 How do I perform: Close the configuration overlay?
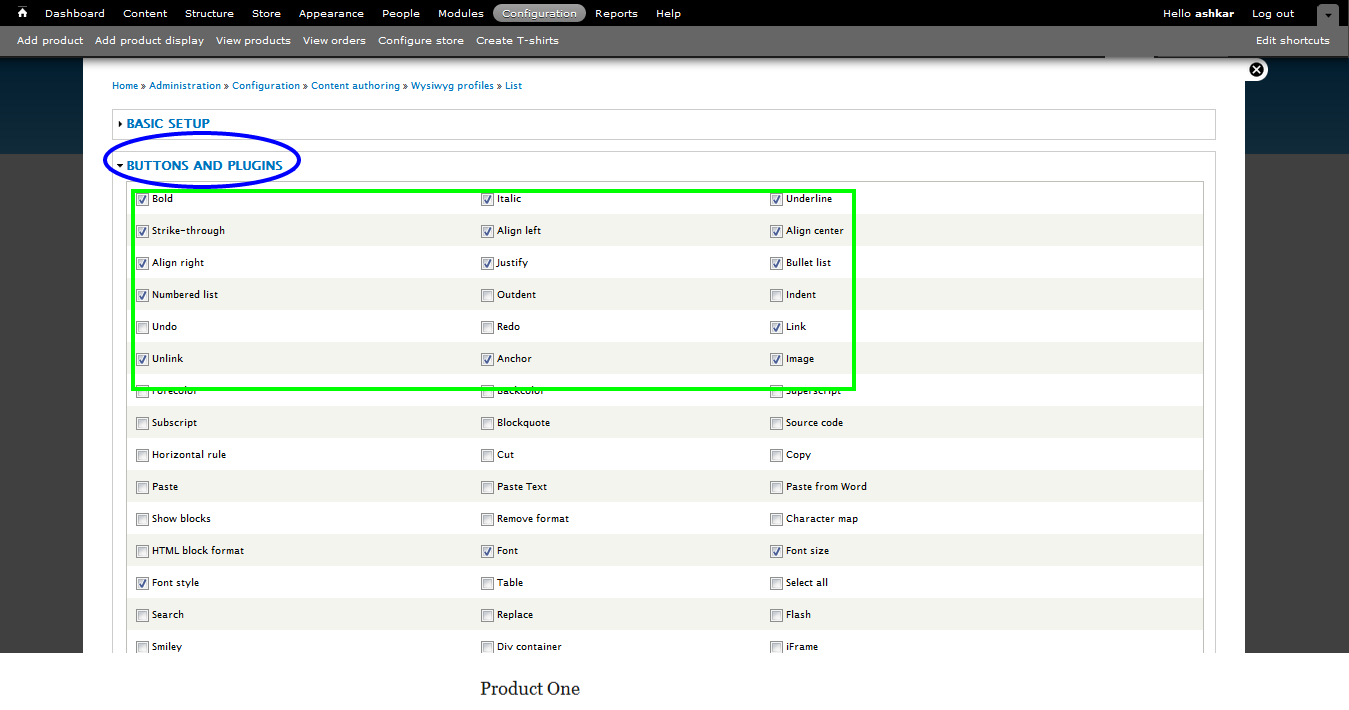(1256, 69)
